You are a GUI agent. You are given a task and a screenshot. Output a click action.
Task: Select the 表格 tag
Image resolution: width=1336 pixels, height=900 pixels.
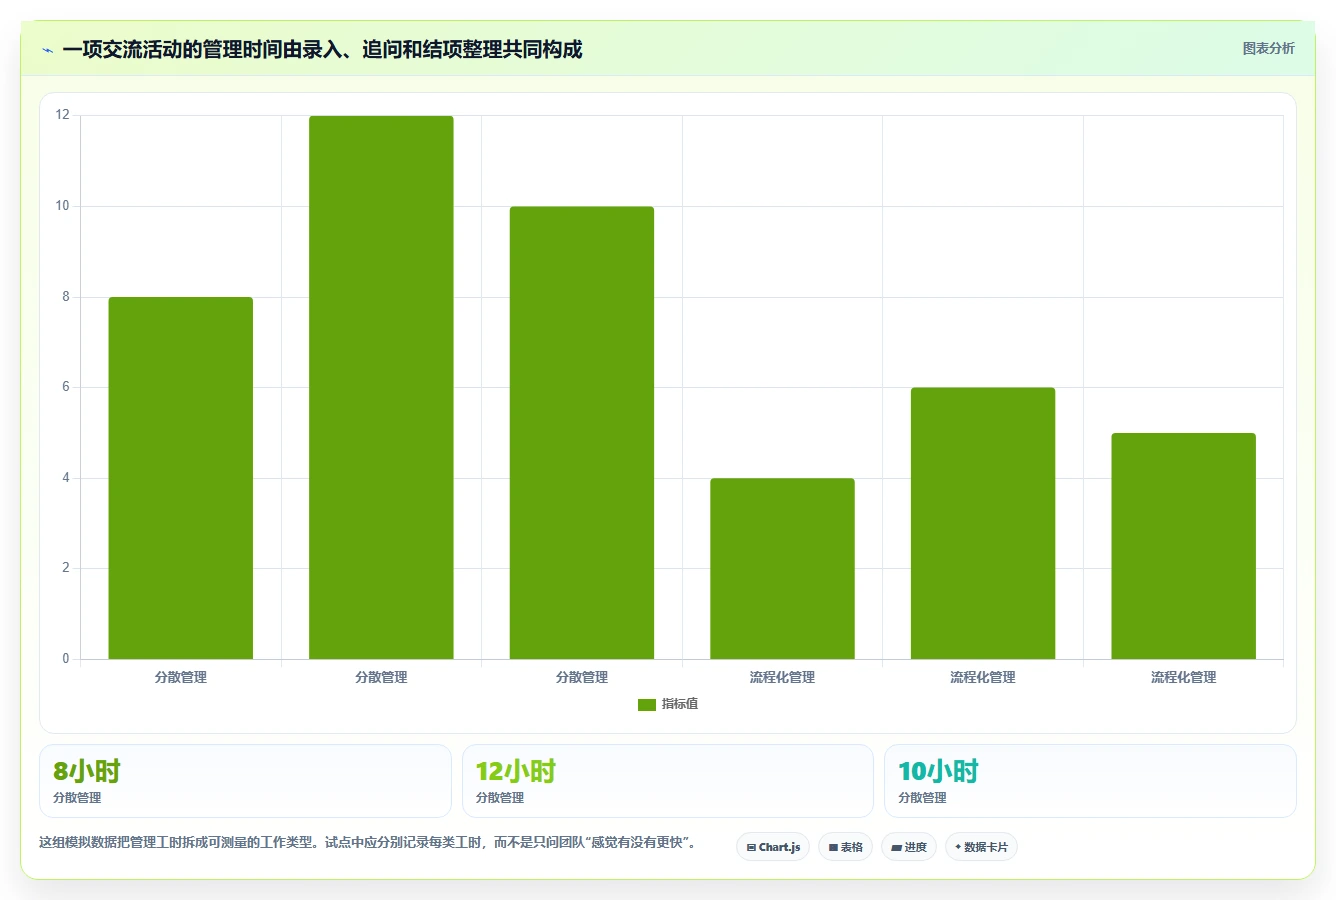pos(845,847)
